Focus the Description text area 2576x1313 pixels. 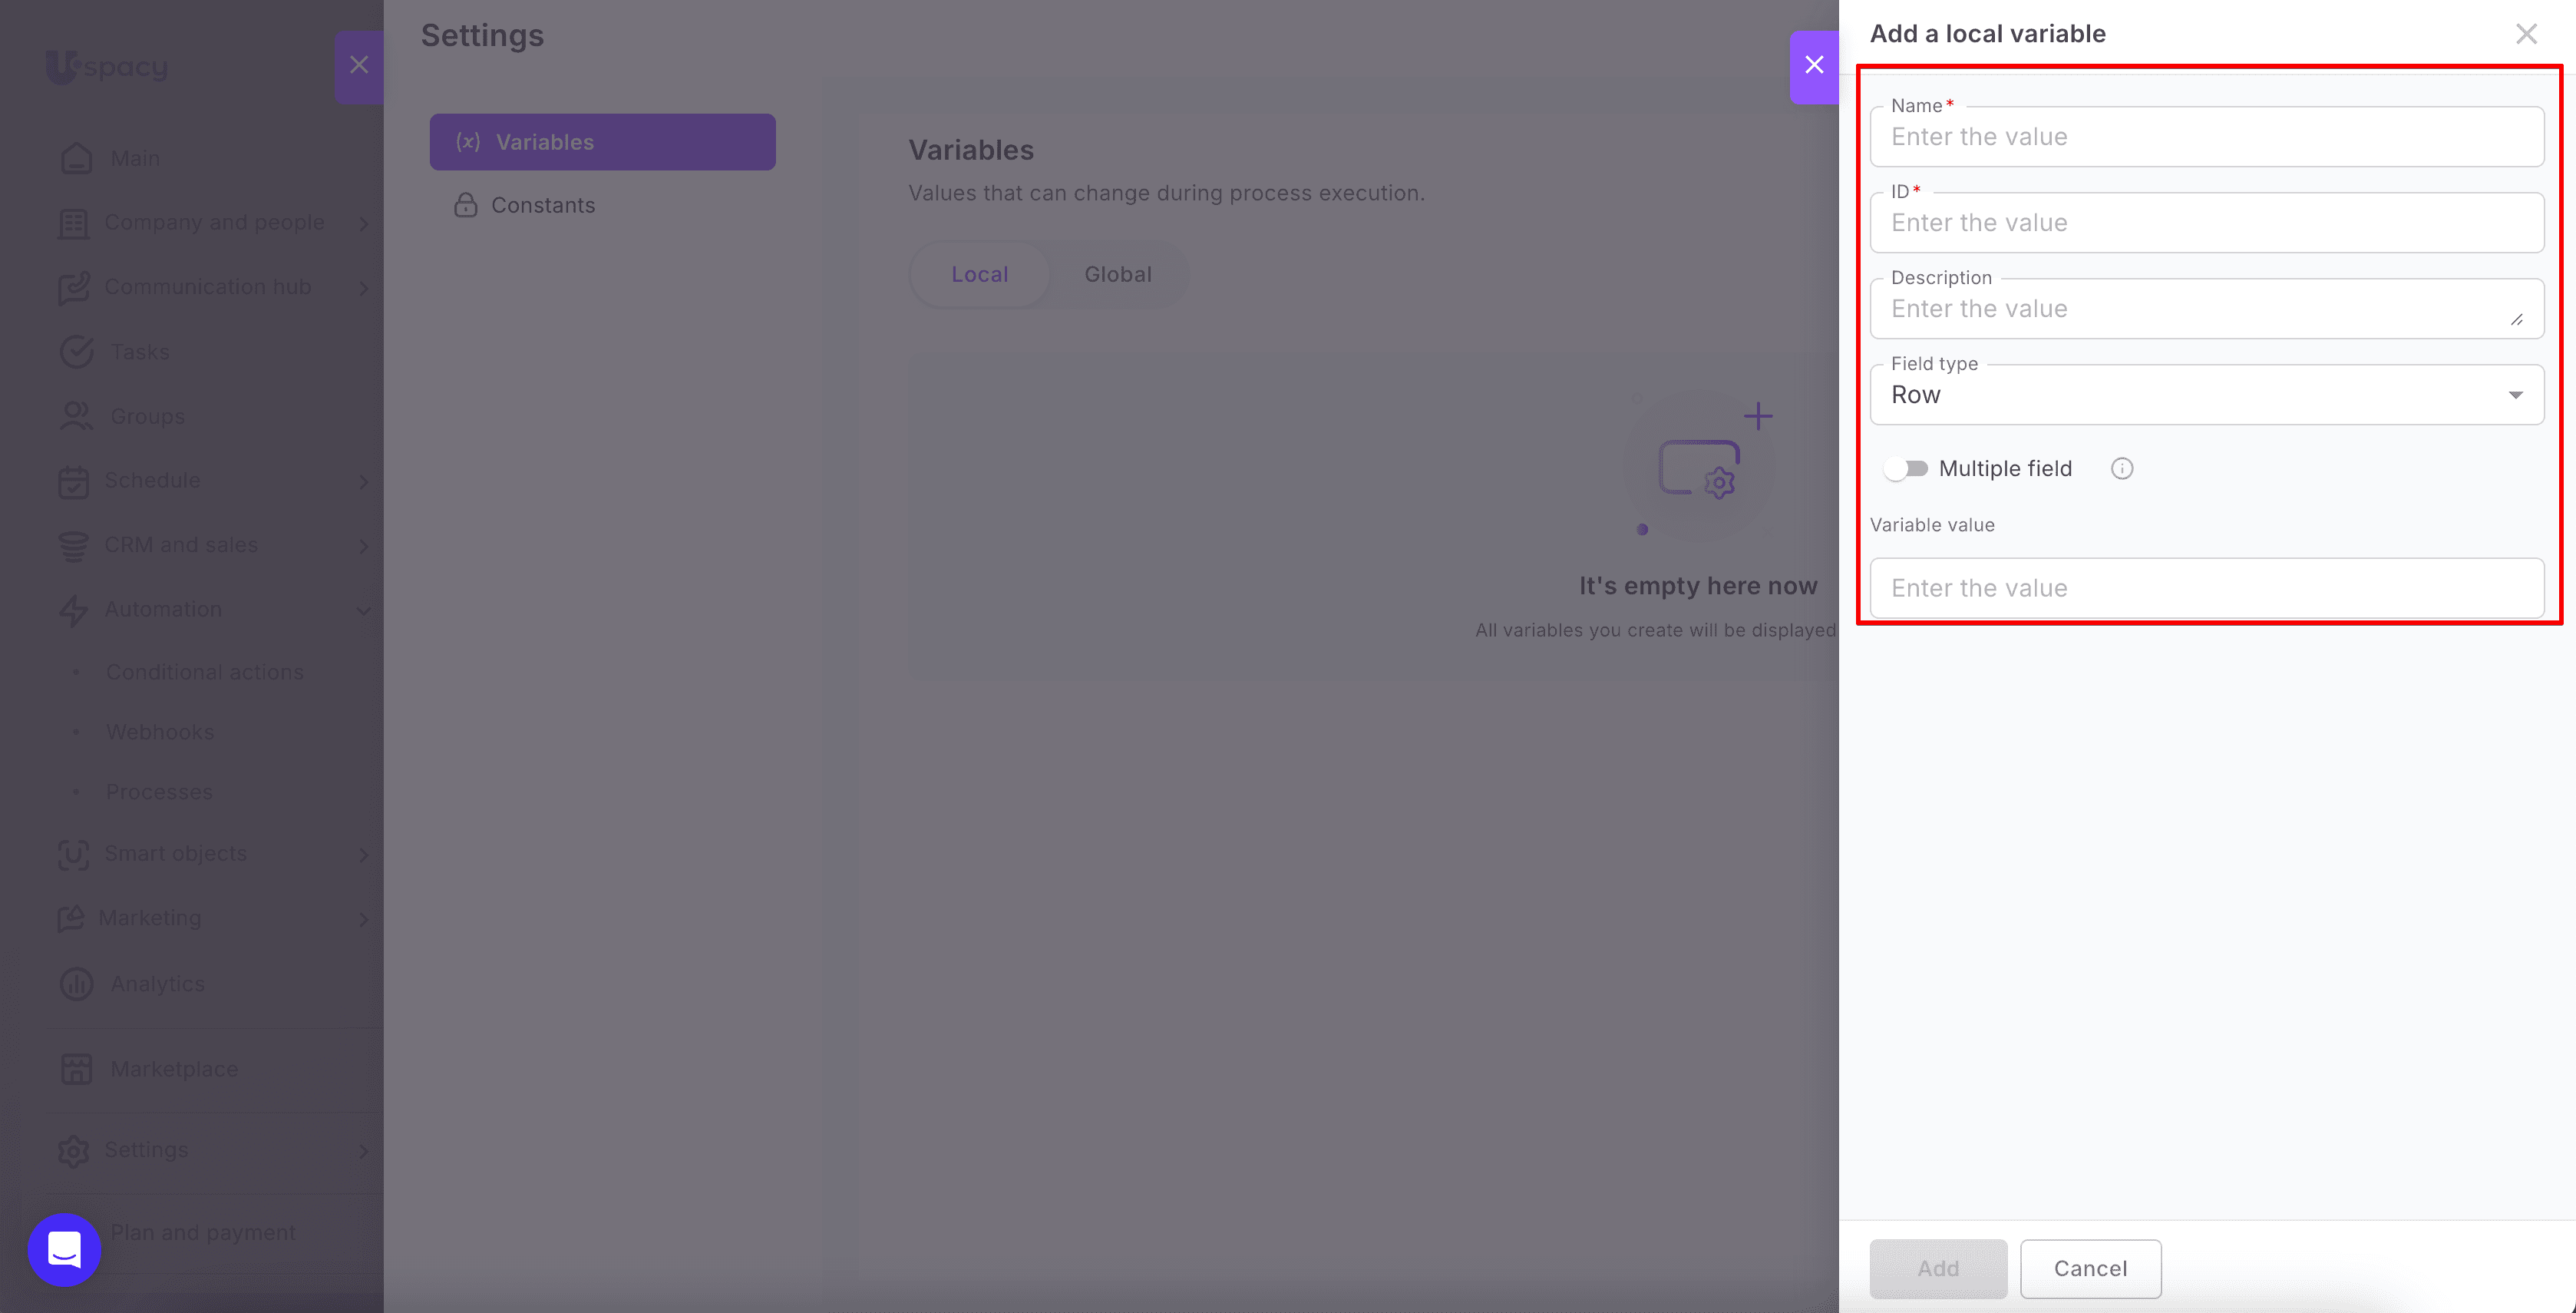(x=2207, y=309)
